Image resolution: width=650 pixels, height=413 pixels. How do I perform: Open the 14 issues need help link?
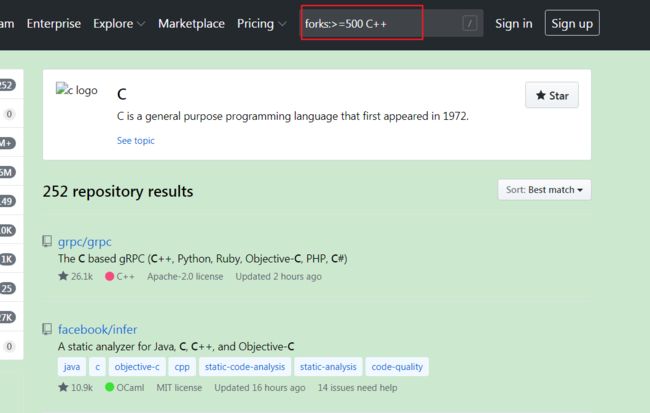pos(357,388)
